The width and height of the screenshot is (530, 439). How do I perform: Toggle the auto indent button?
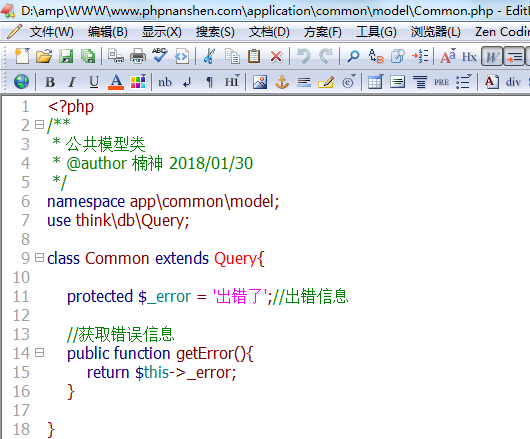(514, 56)
